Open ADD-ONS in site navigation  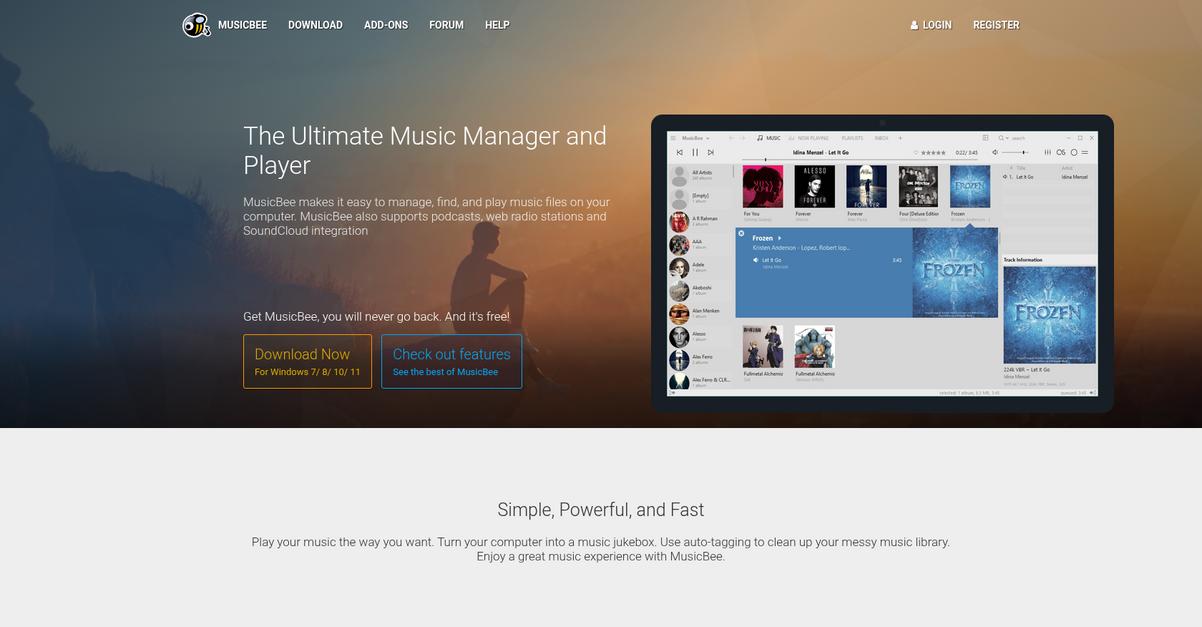tap(386, 25)
